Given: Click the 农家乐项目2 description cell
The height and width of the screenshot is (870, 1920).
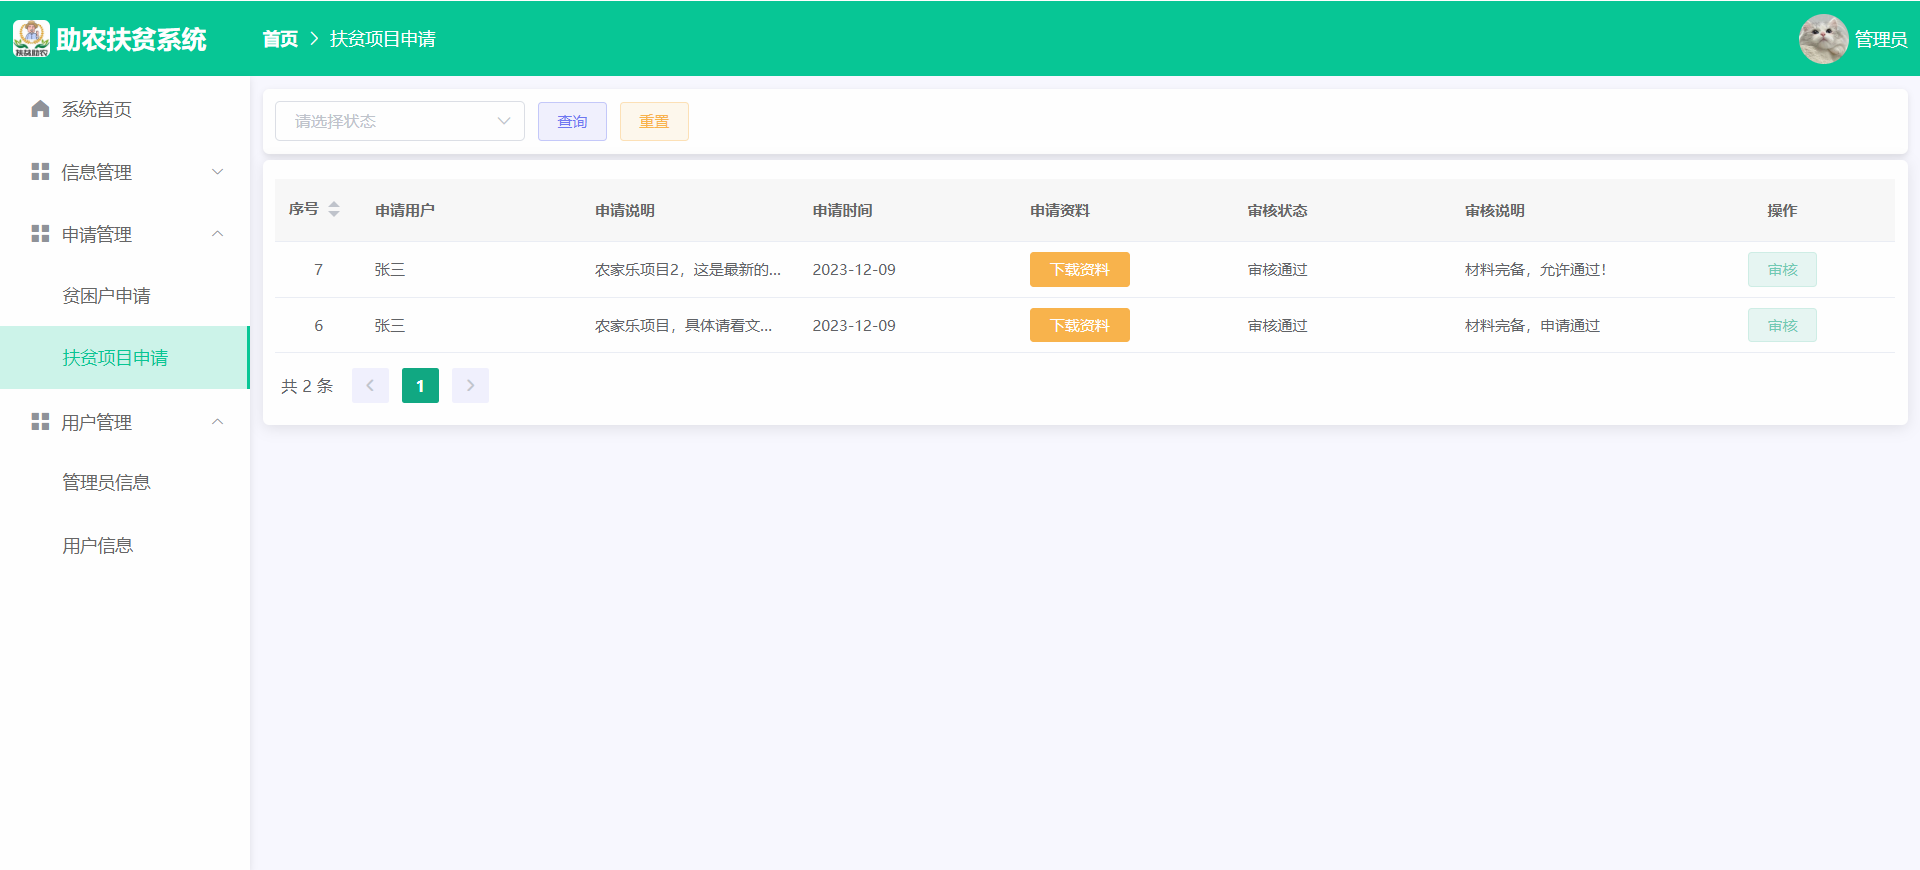Looking at the screenshot, I should [688, 270].
